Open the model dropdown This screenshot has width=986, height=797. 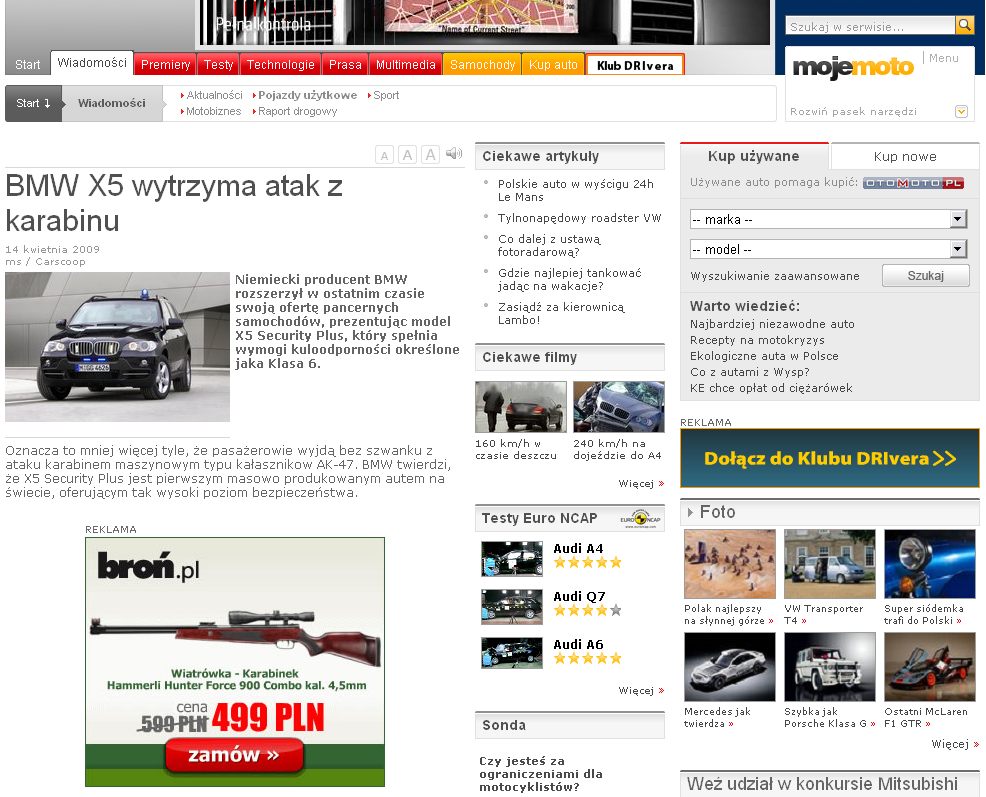point(828,249)
